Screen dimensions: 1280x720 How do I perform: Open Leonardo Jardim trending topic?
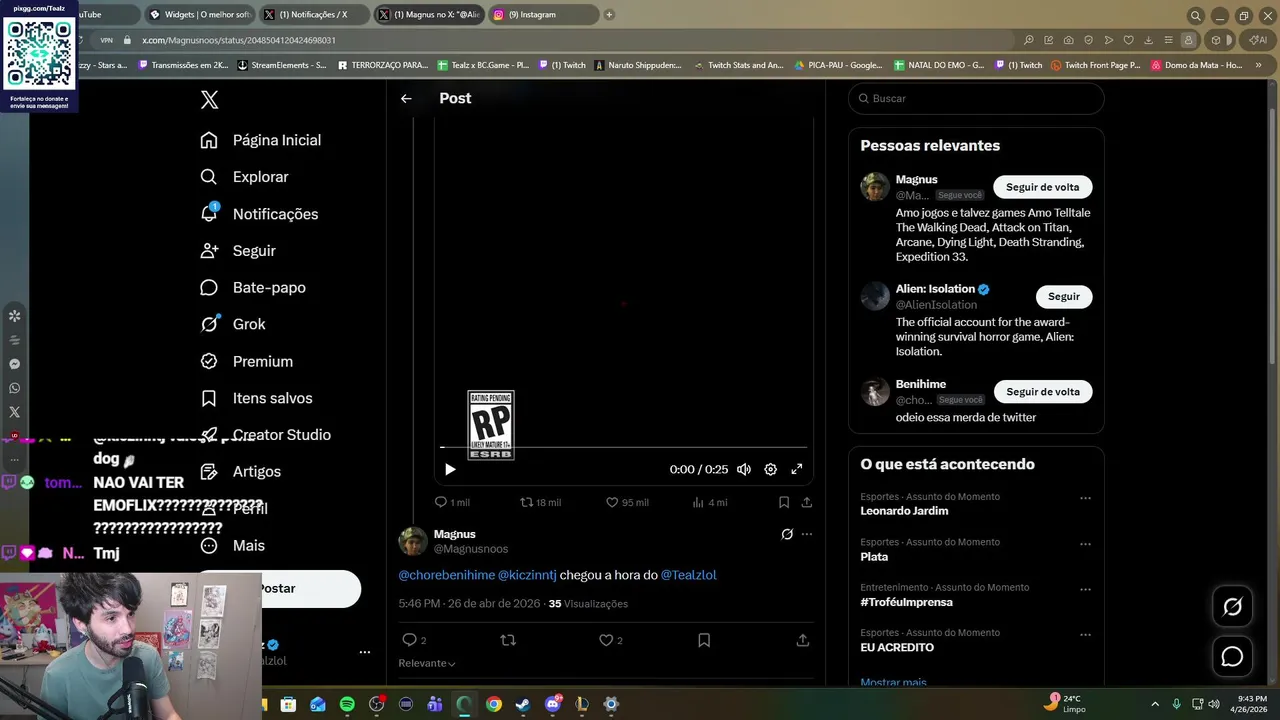coord(904,511)
